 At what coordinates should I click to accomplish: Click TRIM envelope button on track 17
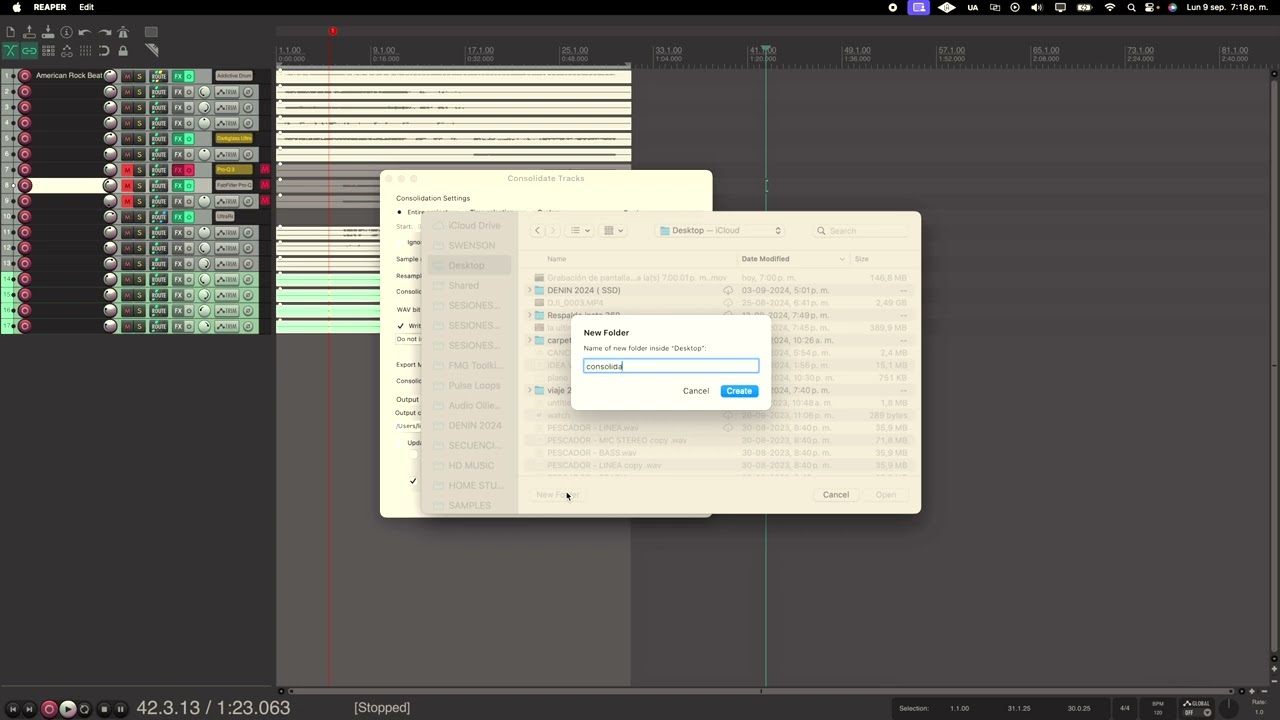point(226,326)
